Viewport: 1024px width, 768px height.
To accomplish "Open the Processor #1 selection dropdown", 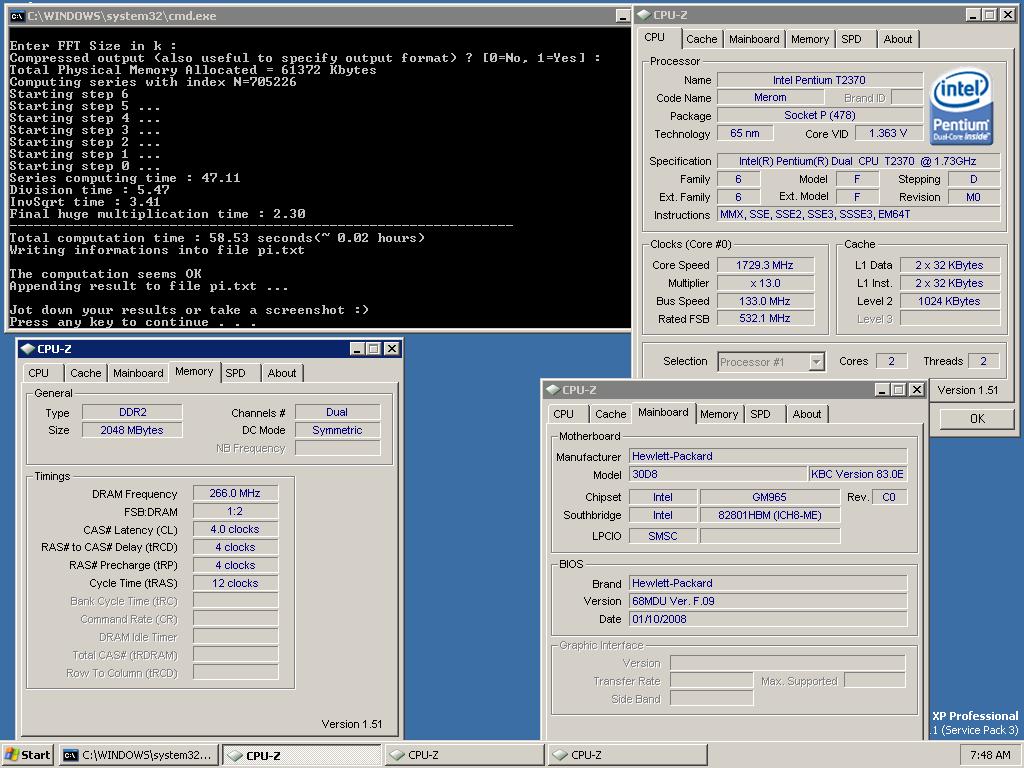I will tap(816, 362).
